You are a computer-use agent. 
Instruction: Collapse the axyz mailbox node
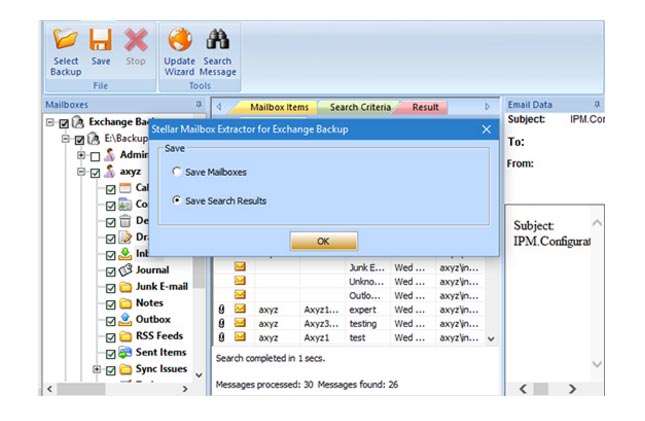pos(81,172)
